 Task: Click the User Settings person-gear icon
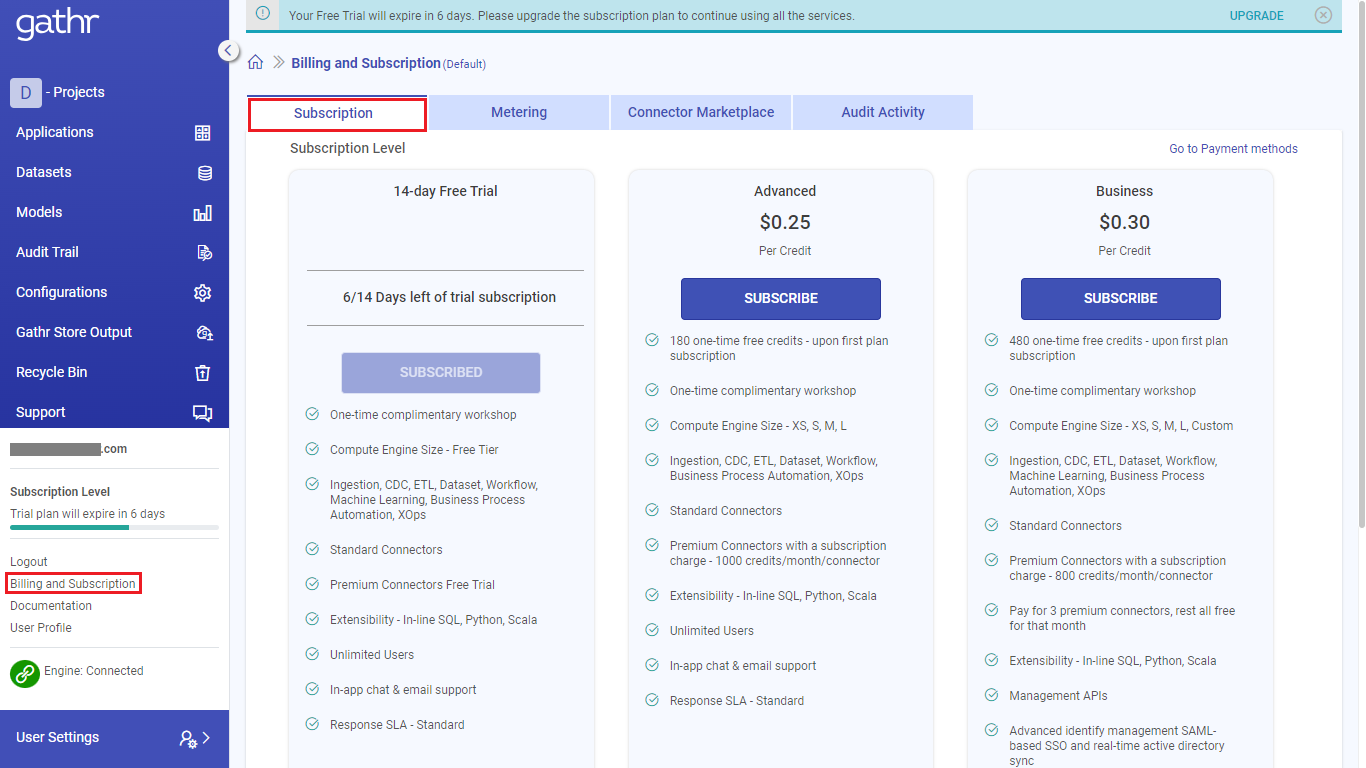[188, 739]
